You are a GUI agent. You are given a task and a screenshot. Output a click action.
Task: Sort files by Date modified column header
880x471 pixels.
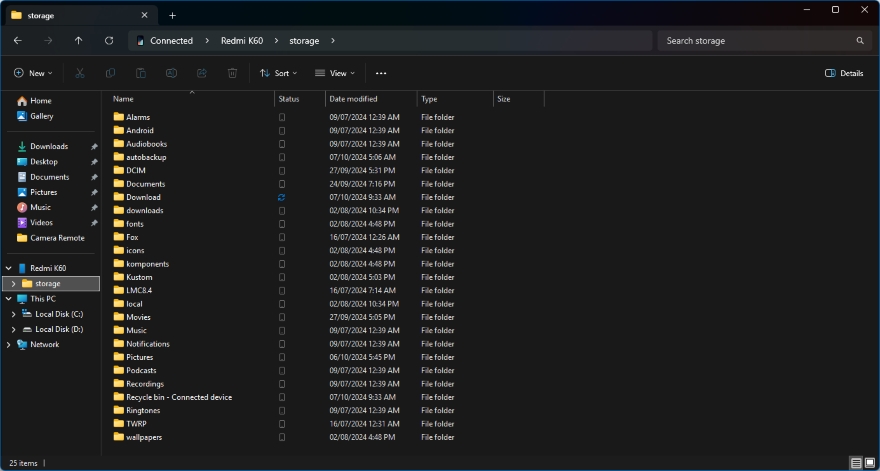coord(354,99)
